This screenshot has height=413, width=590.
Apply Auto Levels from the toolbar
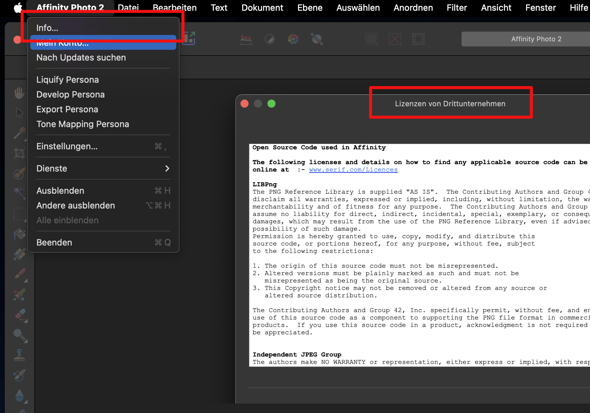pos(246,39)
